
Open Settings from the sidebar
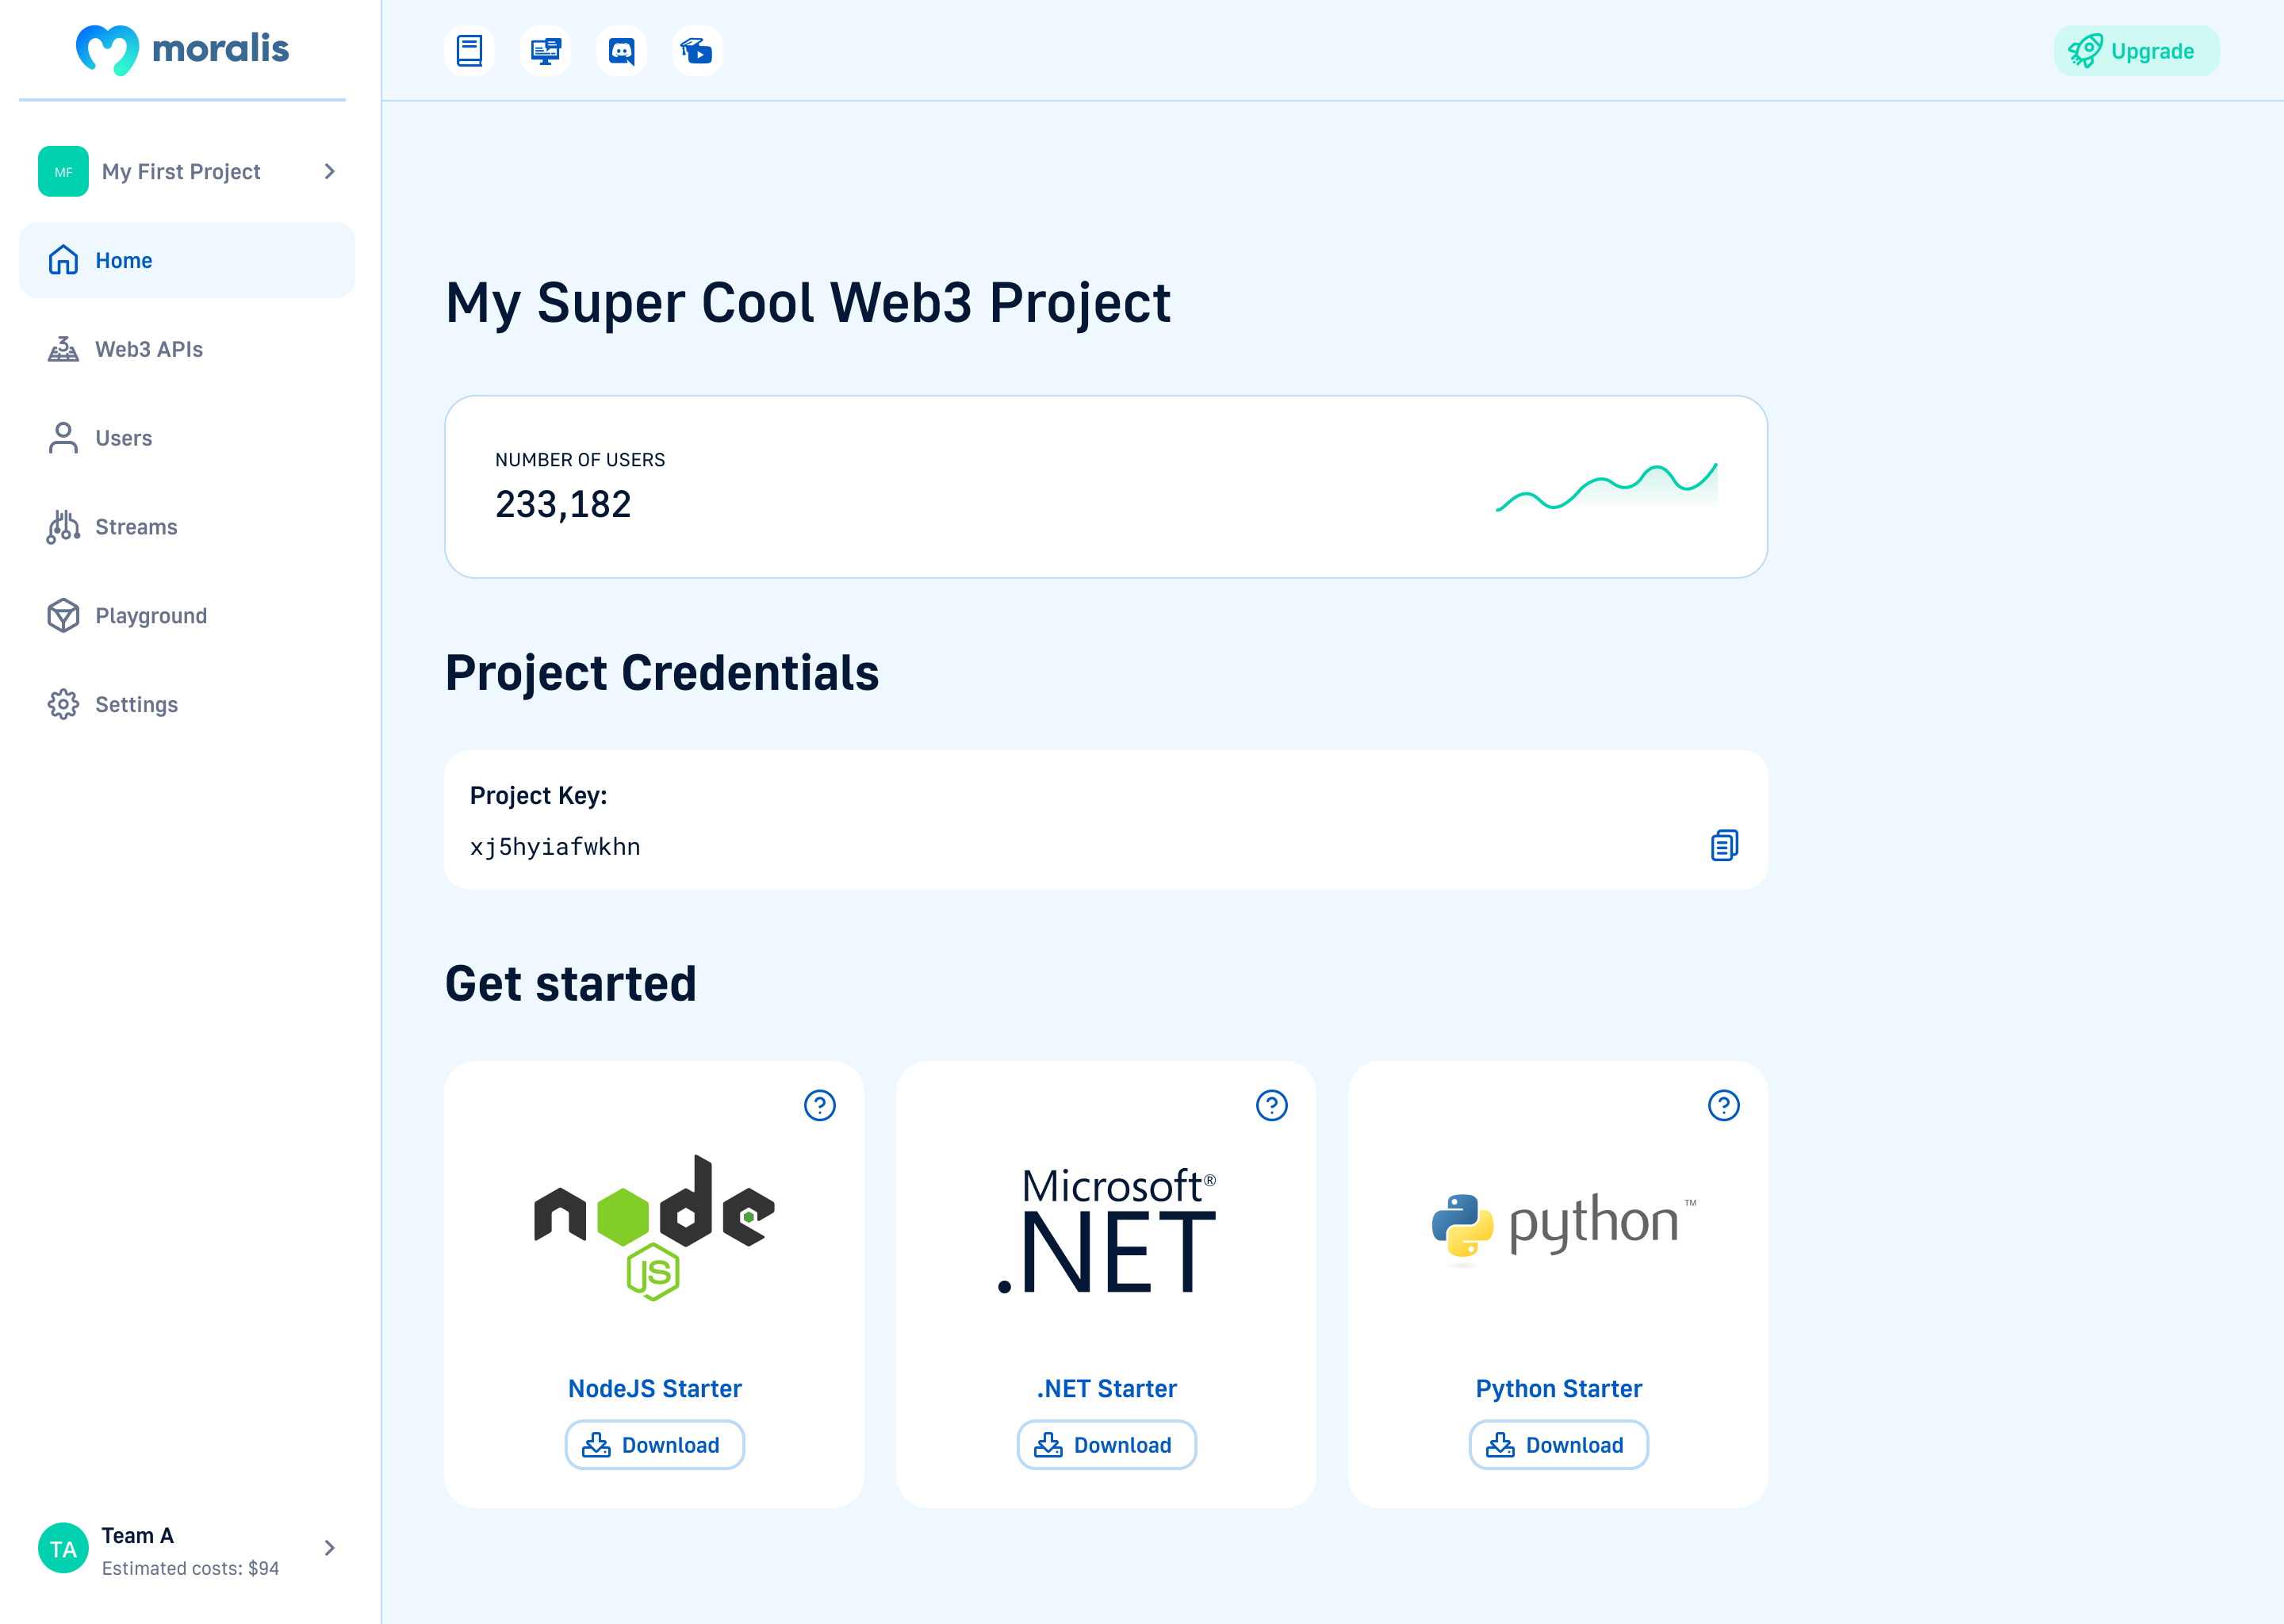pyautogui.click(x=137, y=704)
